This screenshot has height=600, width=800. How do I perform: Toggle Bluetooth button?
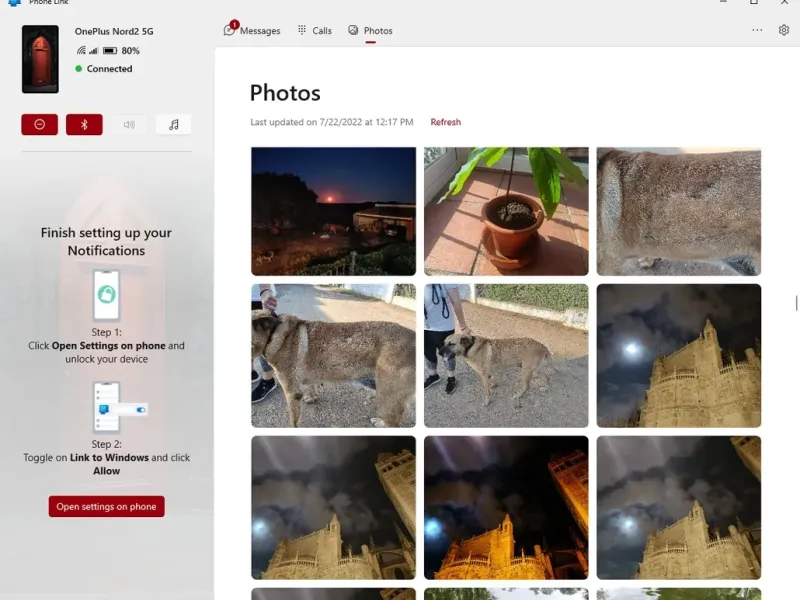pos(84,124)
